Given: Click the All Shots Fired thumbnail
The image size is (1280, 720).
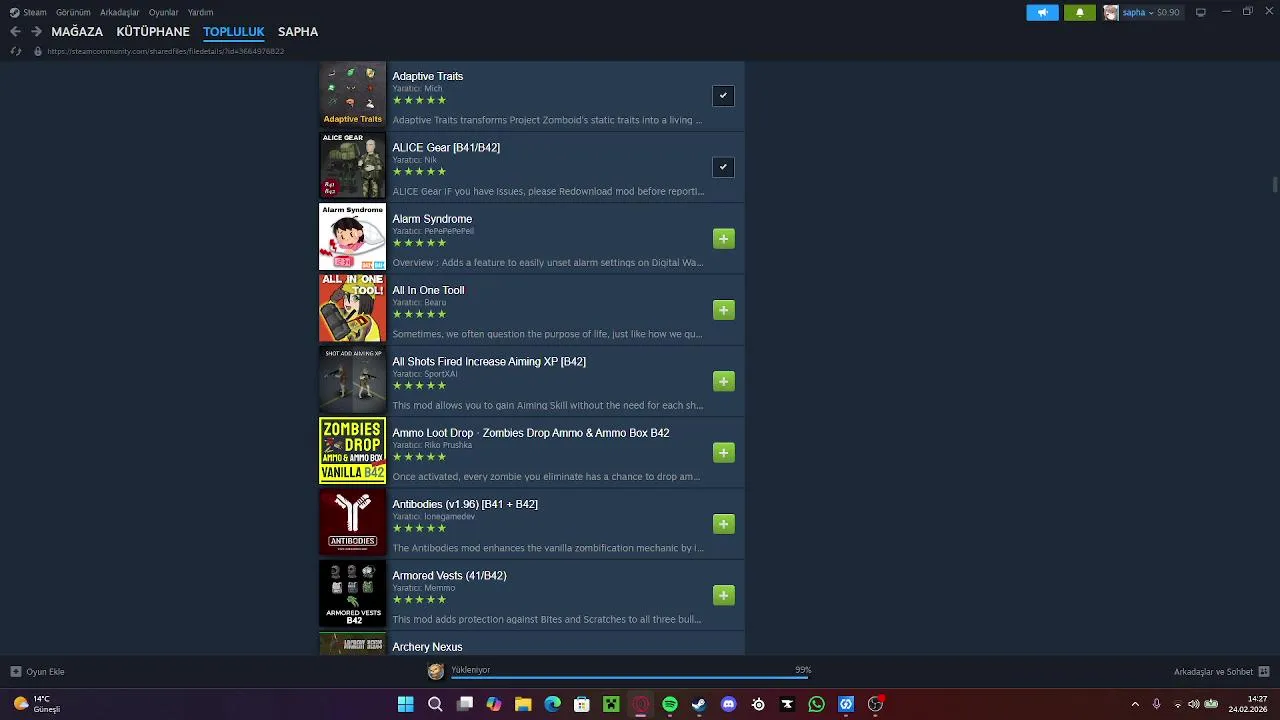Looking at the screenshot, I should 352,380.
